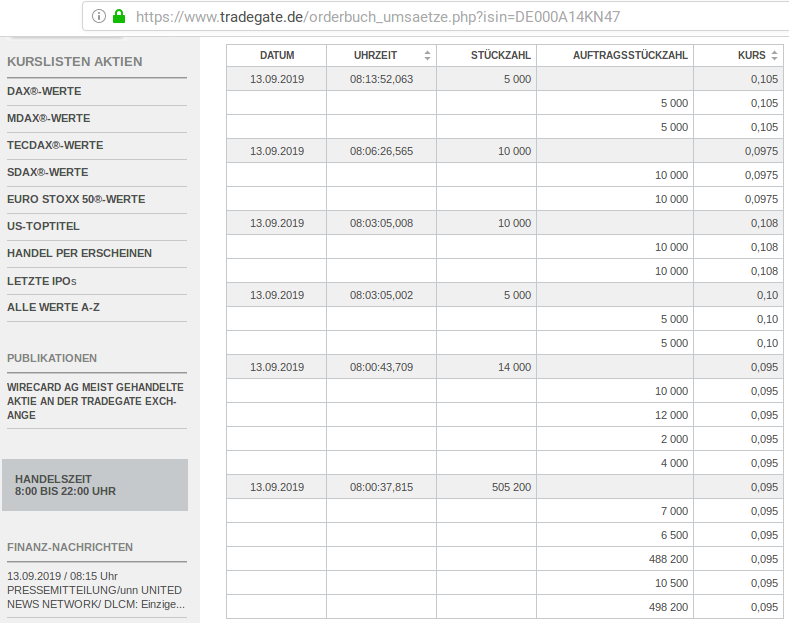The width and height of the screenshot is (789, 623).
Task: Click Stückzahl value 505 200
Action: [x=511, y=487]
